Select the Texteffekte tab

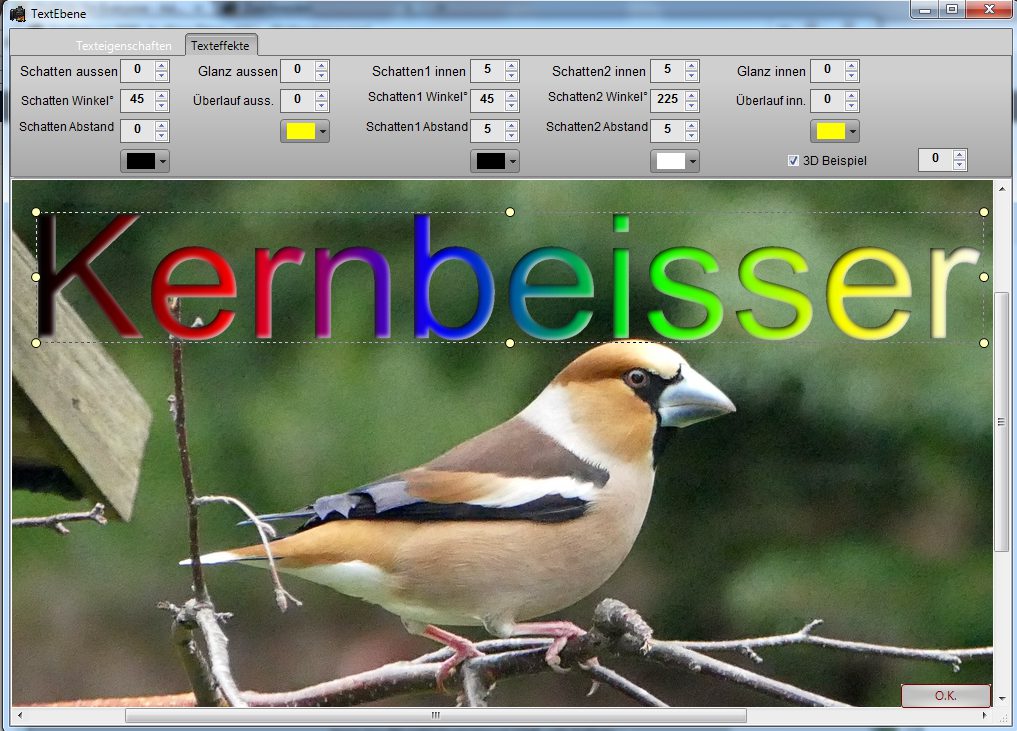click(x=220, y=46)
